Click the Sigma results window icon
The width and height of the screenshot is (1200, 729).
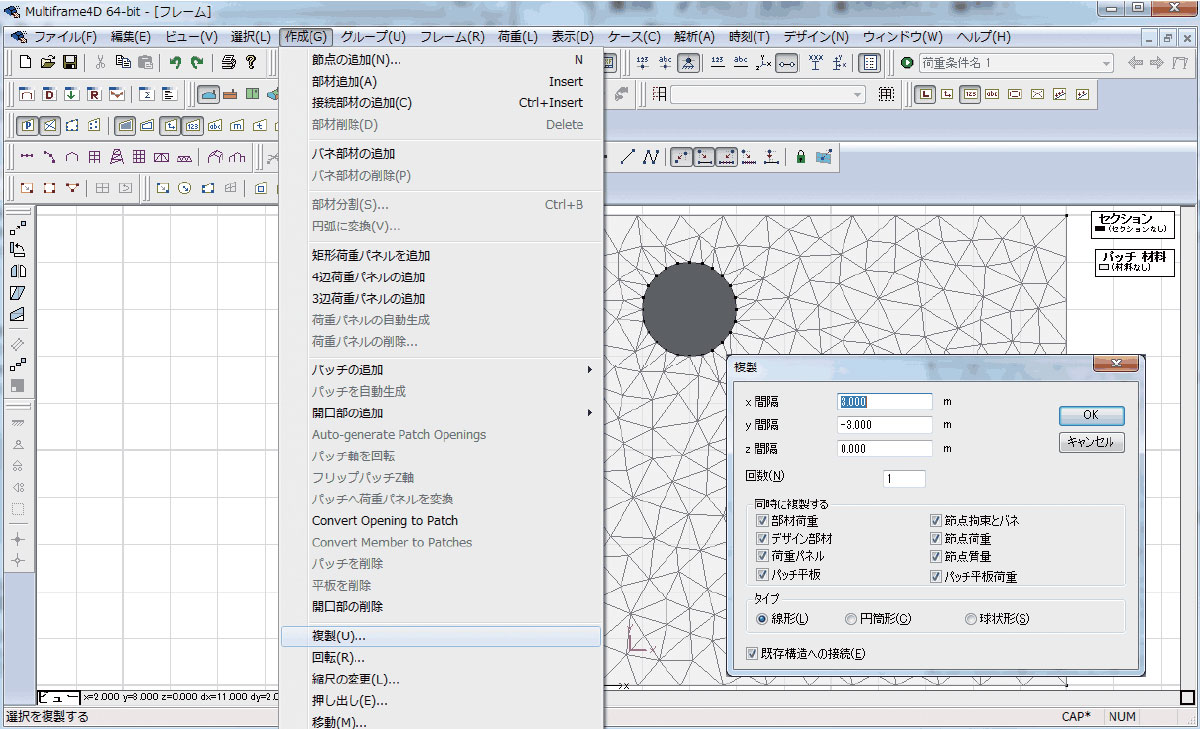(146, 94)
